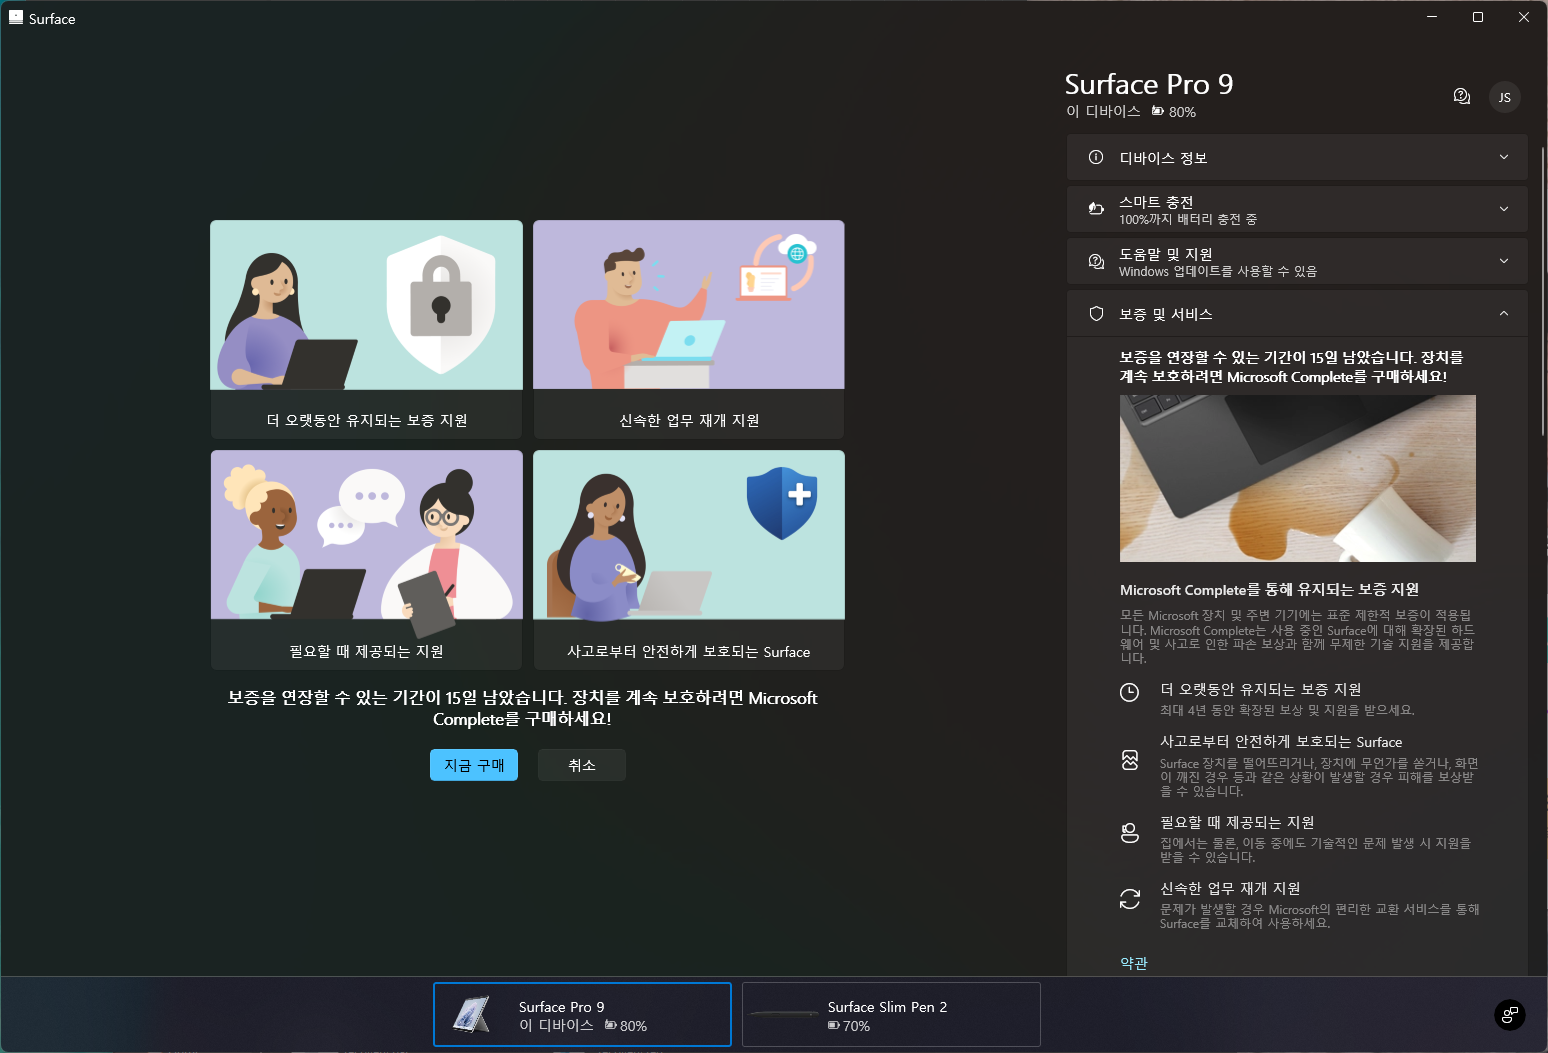
Task: Click the clock icon for longer warranty support
Action: [1129, 692]
